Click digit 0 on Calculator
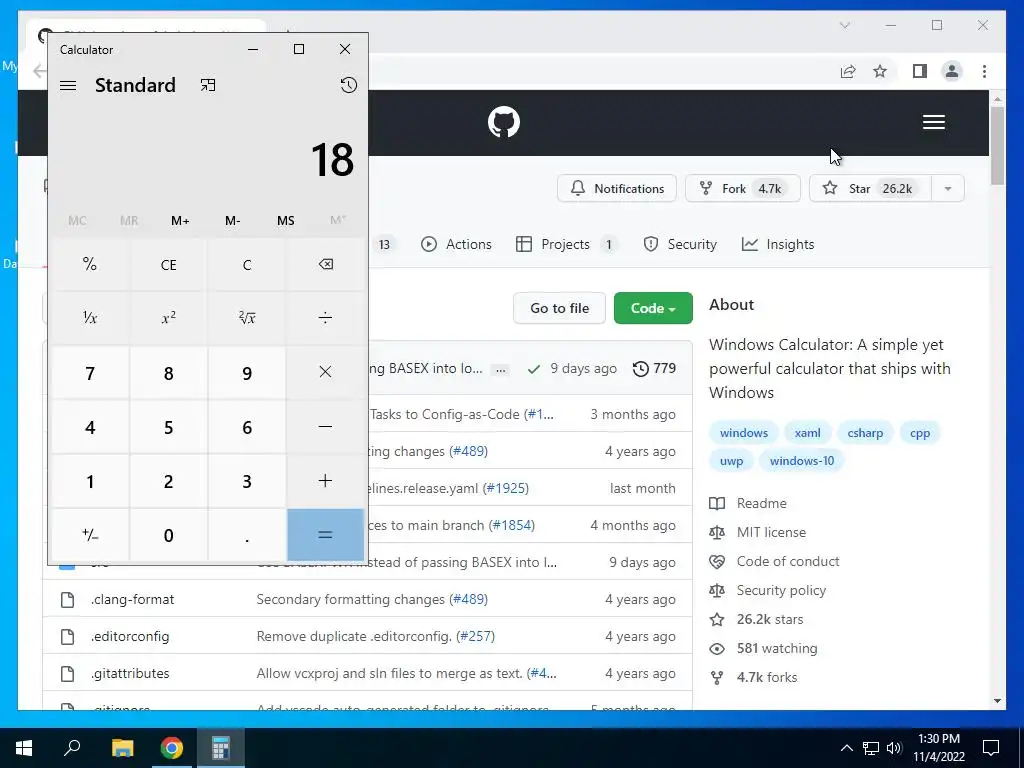The image size is (1024, 768). (x=168, y=535)
